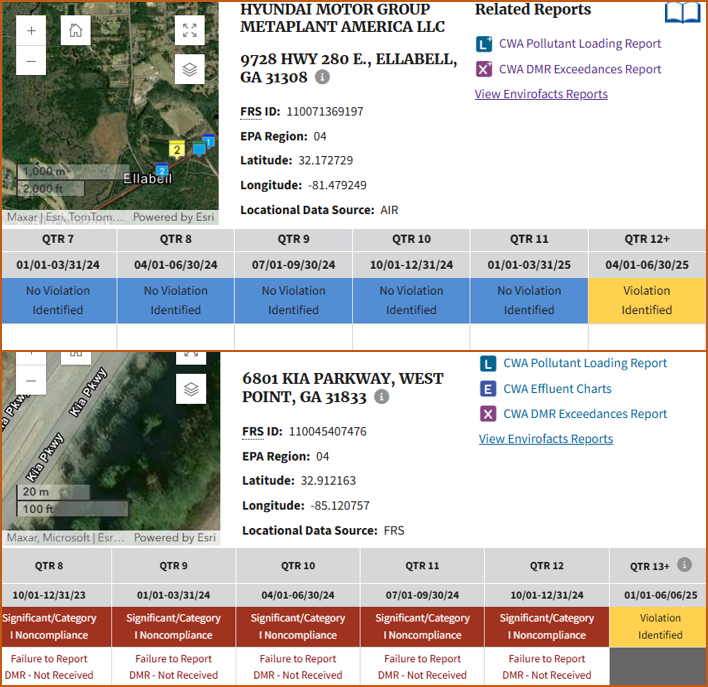Select No Violation Identified cell under QTR 7

point(58,300)
